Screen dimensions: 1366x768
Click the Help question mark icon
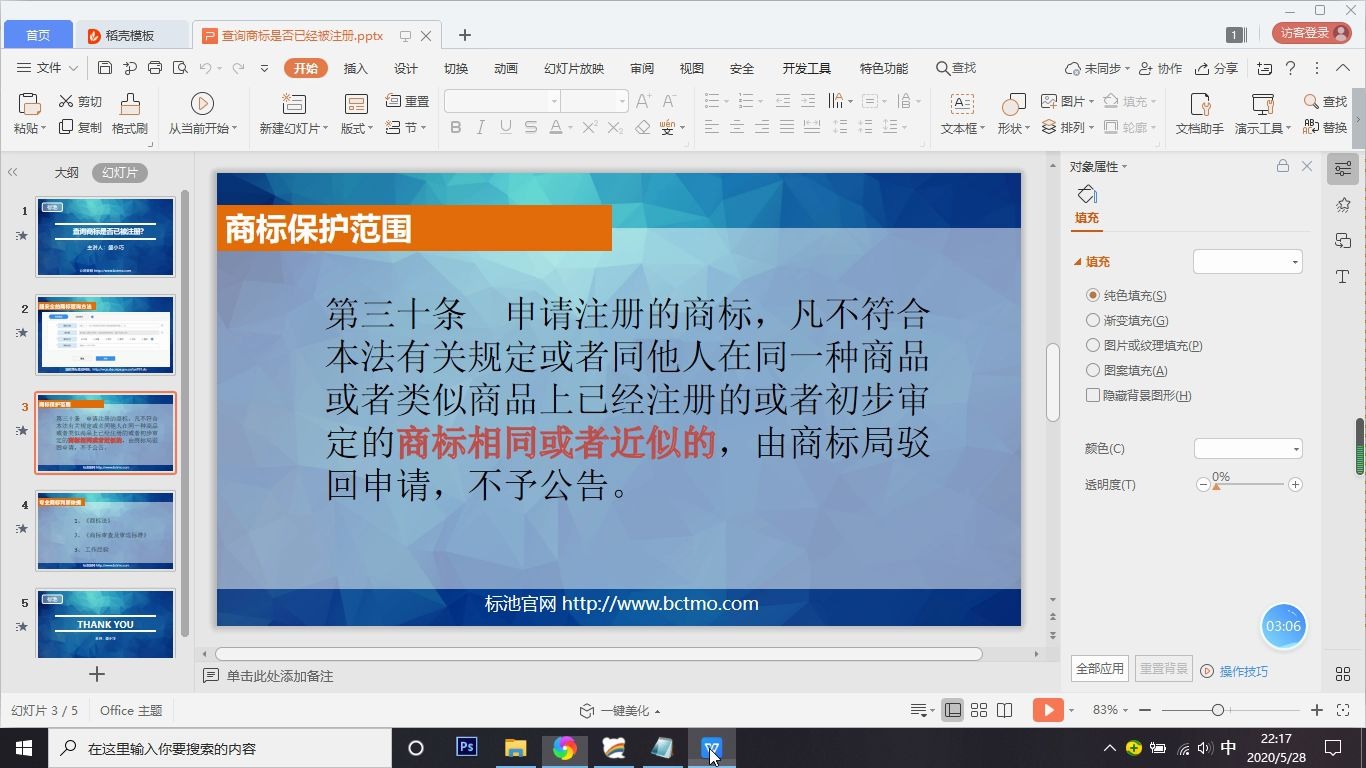[1291, 68]
